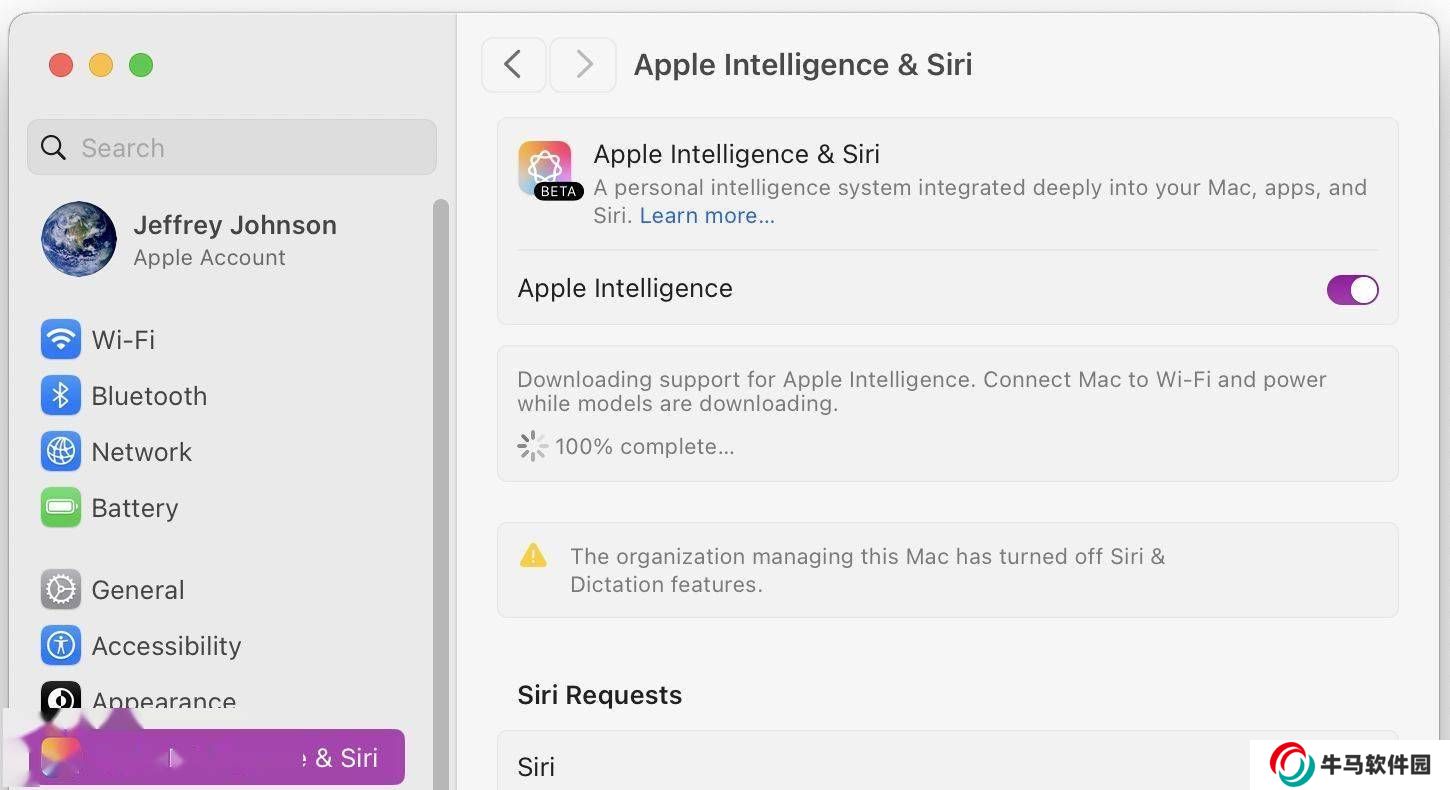
Task: Click the Earth profile picture
Action: [79, 239]
